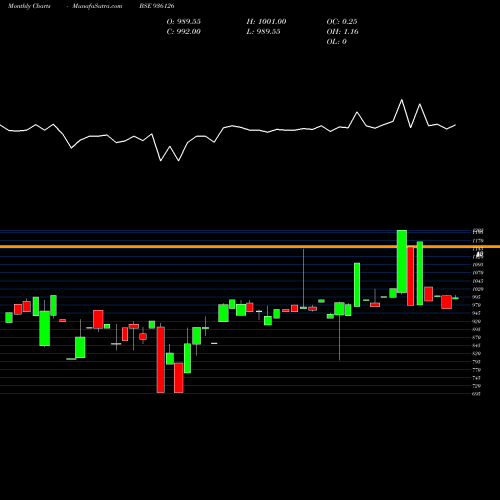Click the 870 price axis label
The height and width of the screenshot is (500, 500).
click(477, 337)
